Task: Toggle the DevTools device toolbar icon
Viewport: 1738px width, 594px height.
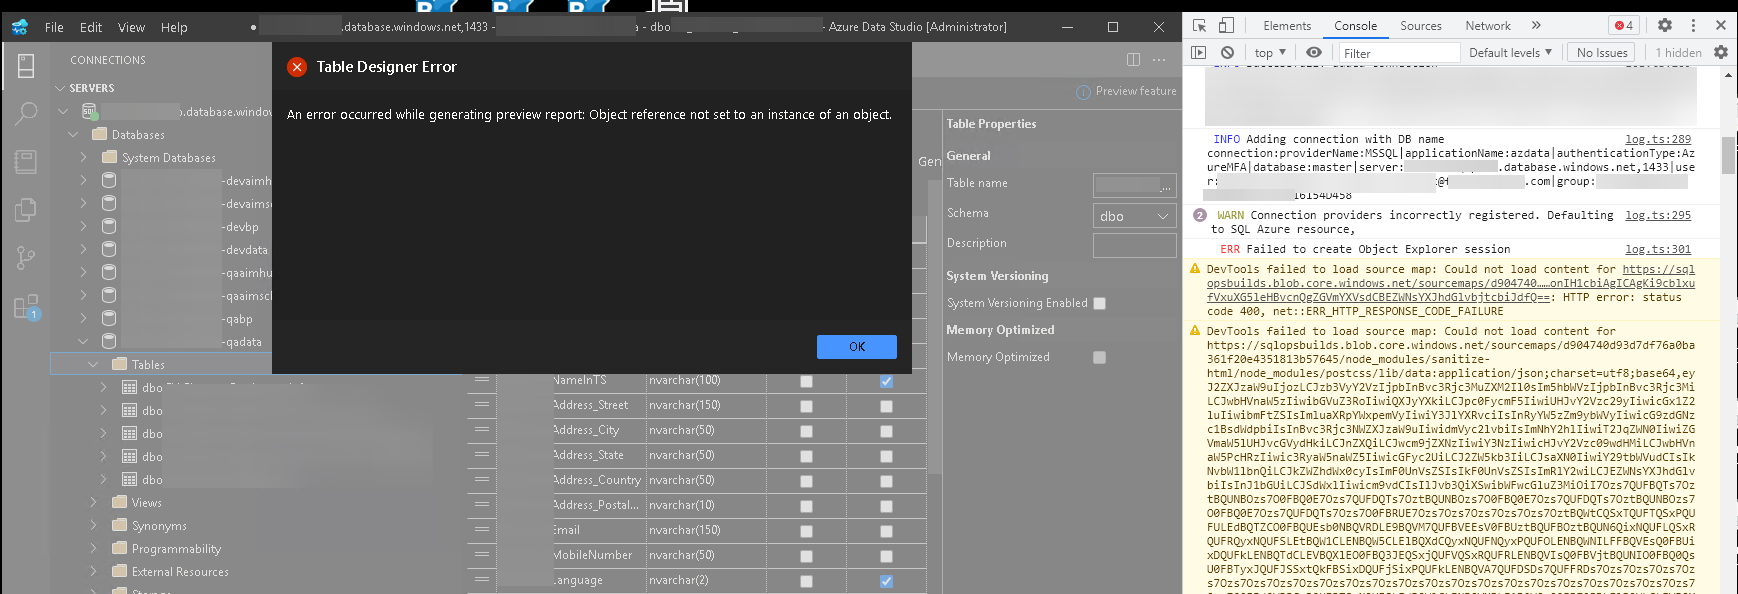Action: click(x=1226, y=26)
